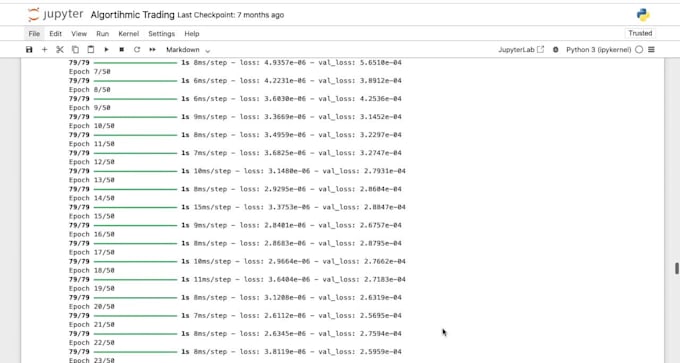Viewport: 680px width, 363px height.
Task: Open the Markdown cell type dropdown
Action: 187,50
